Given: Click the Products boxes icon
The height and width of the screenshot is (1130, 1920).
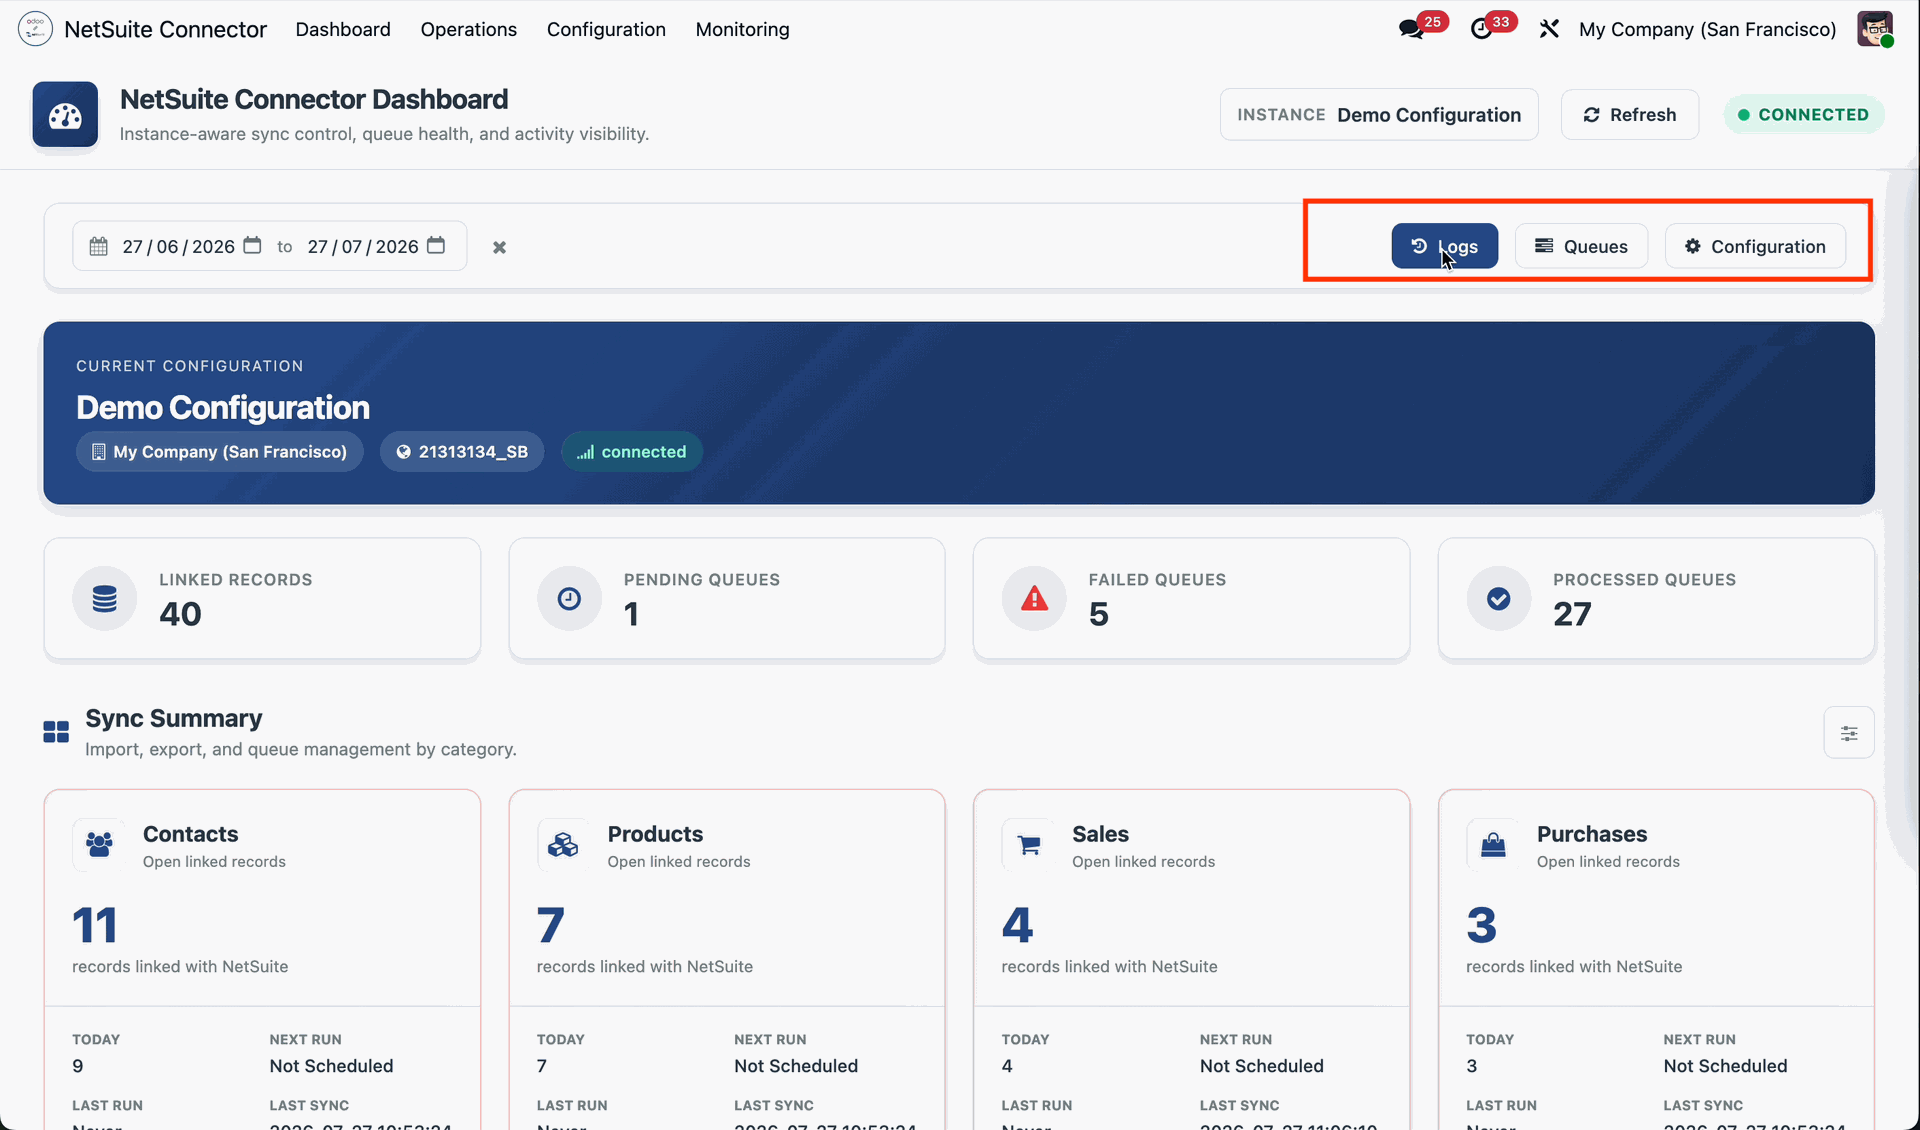Looking at the screenshot, I should (563, 845).
